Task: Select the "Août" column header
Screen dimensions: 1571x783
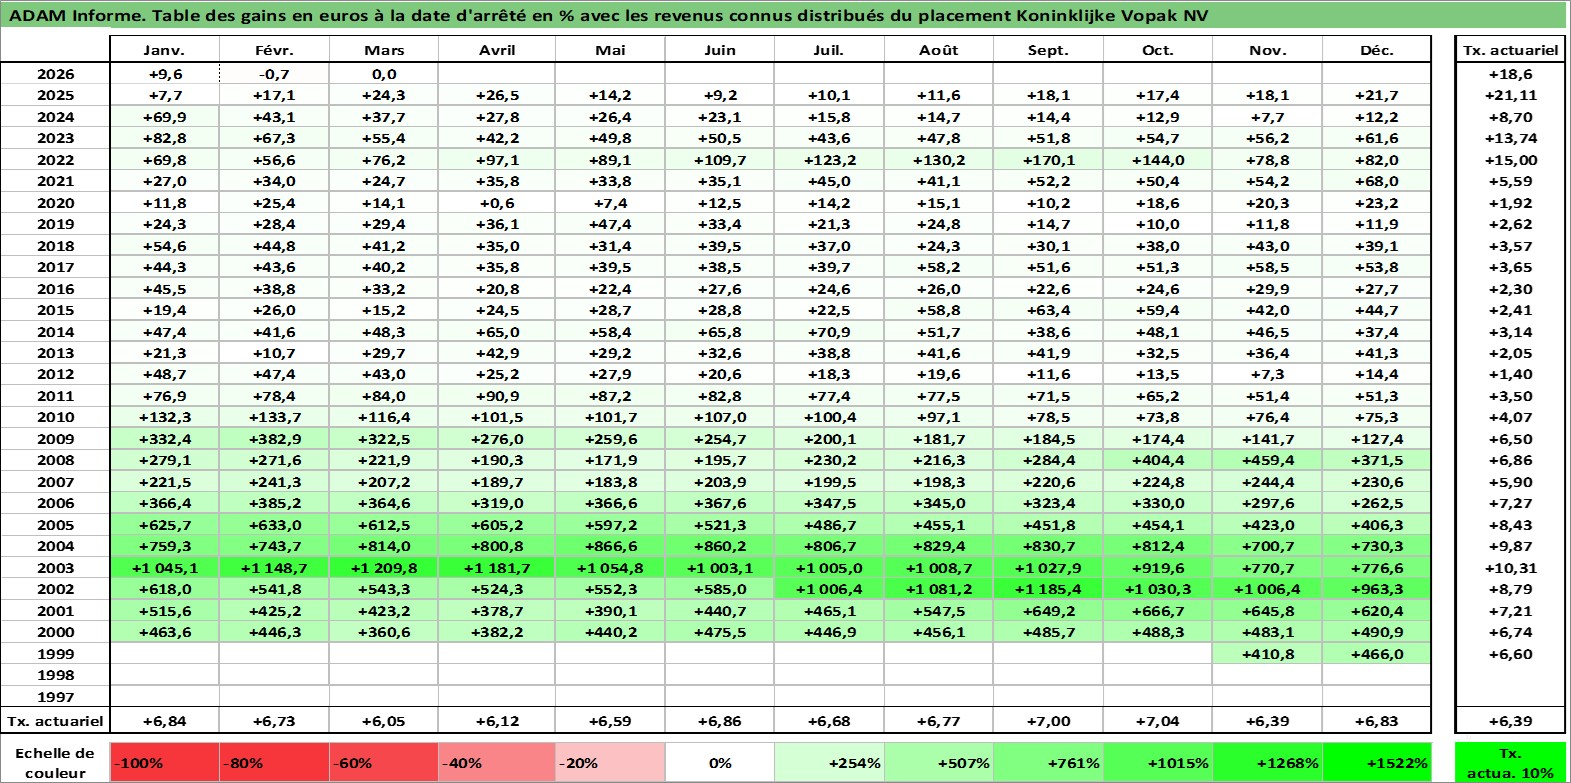Action: coord(939,50)
